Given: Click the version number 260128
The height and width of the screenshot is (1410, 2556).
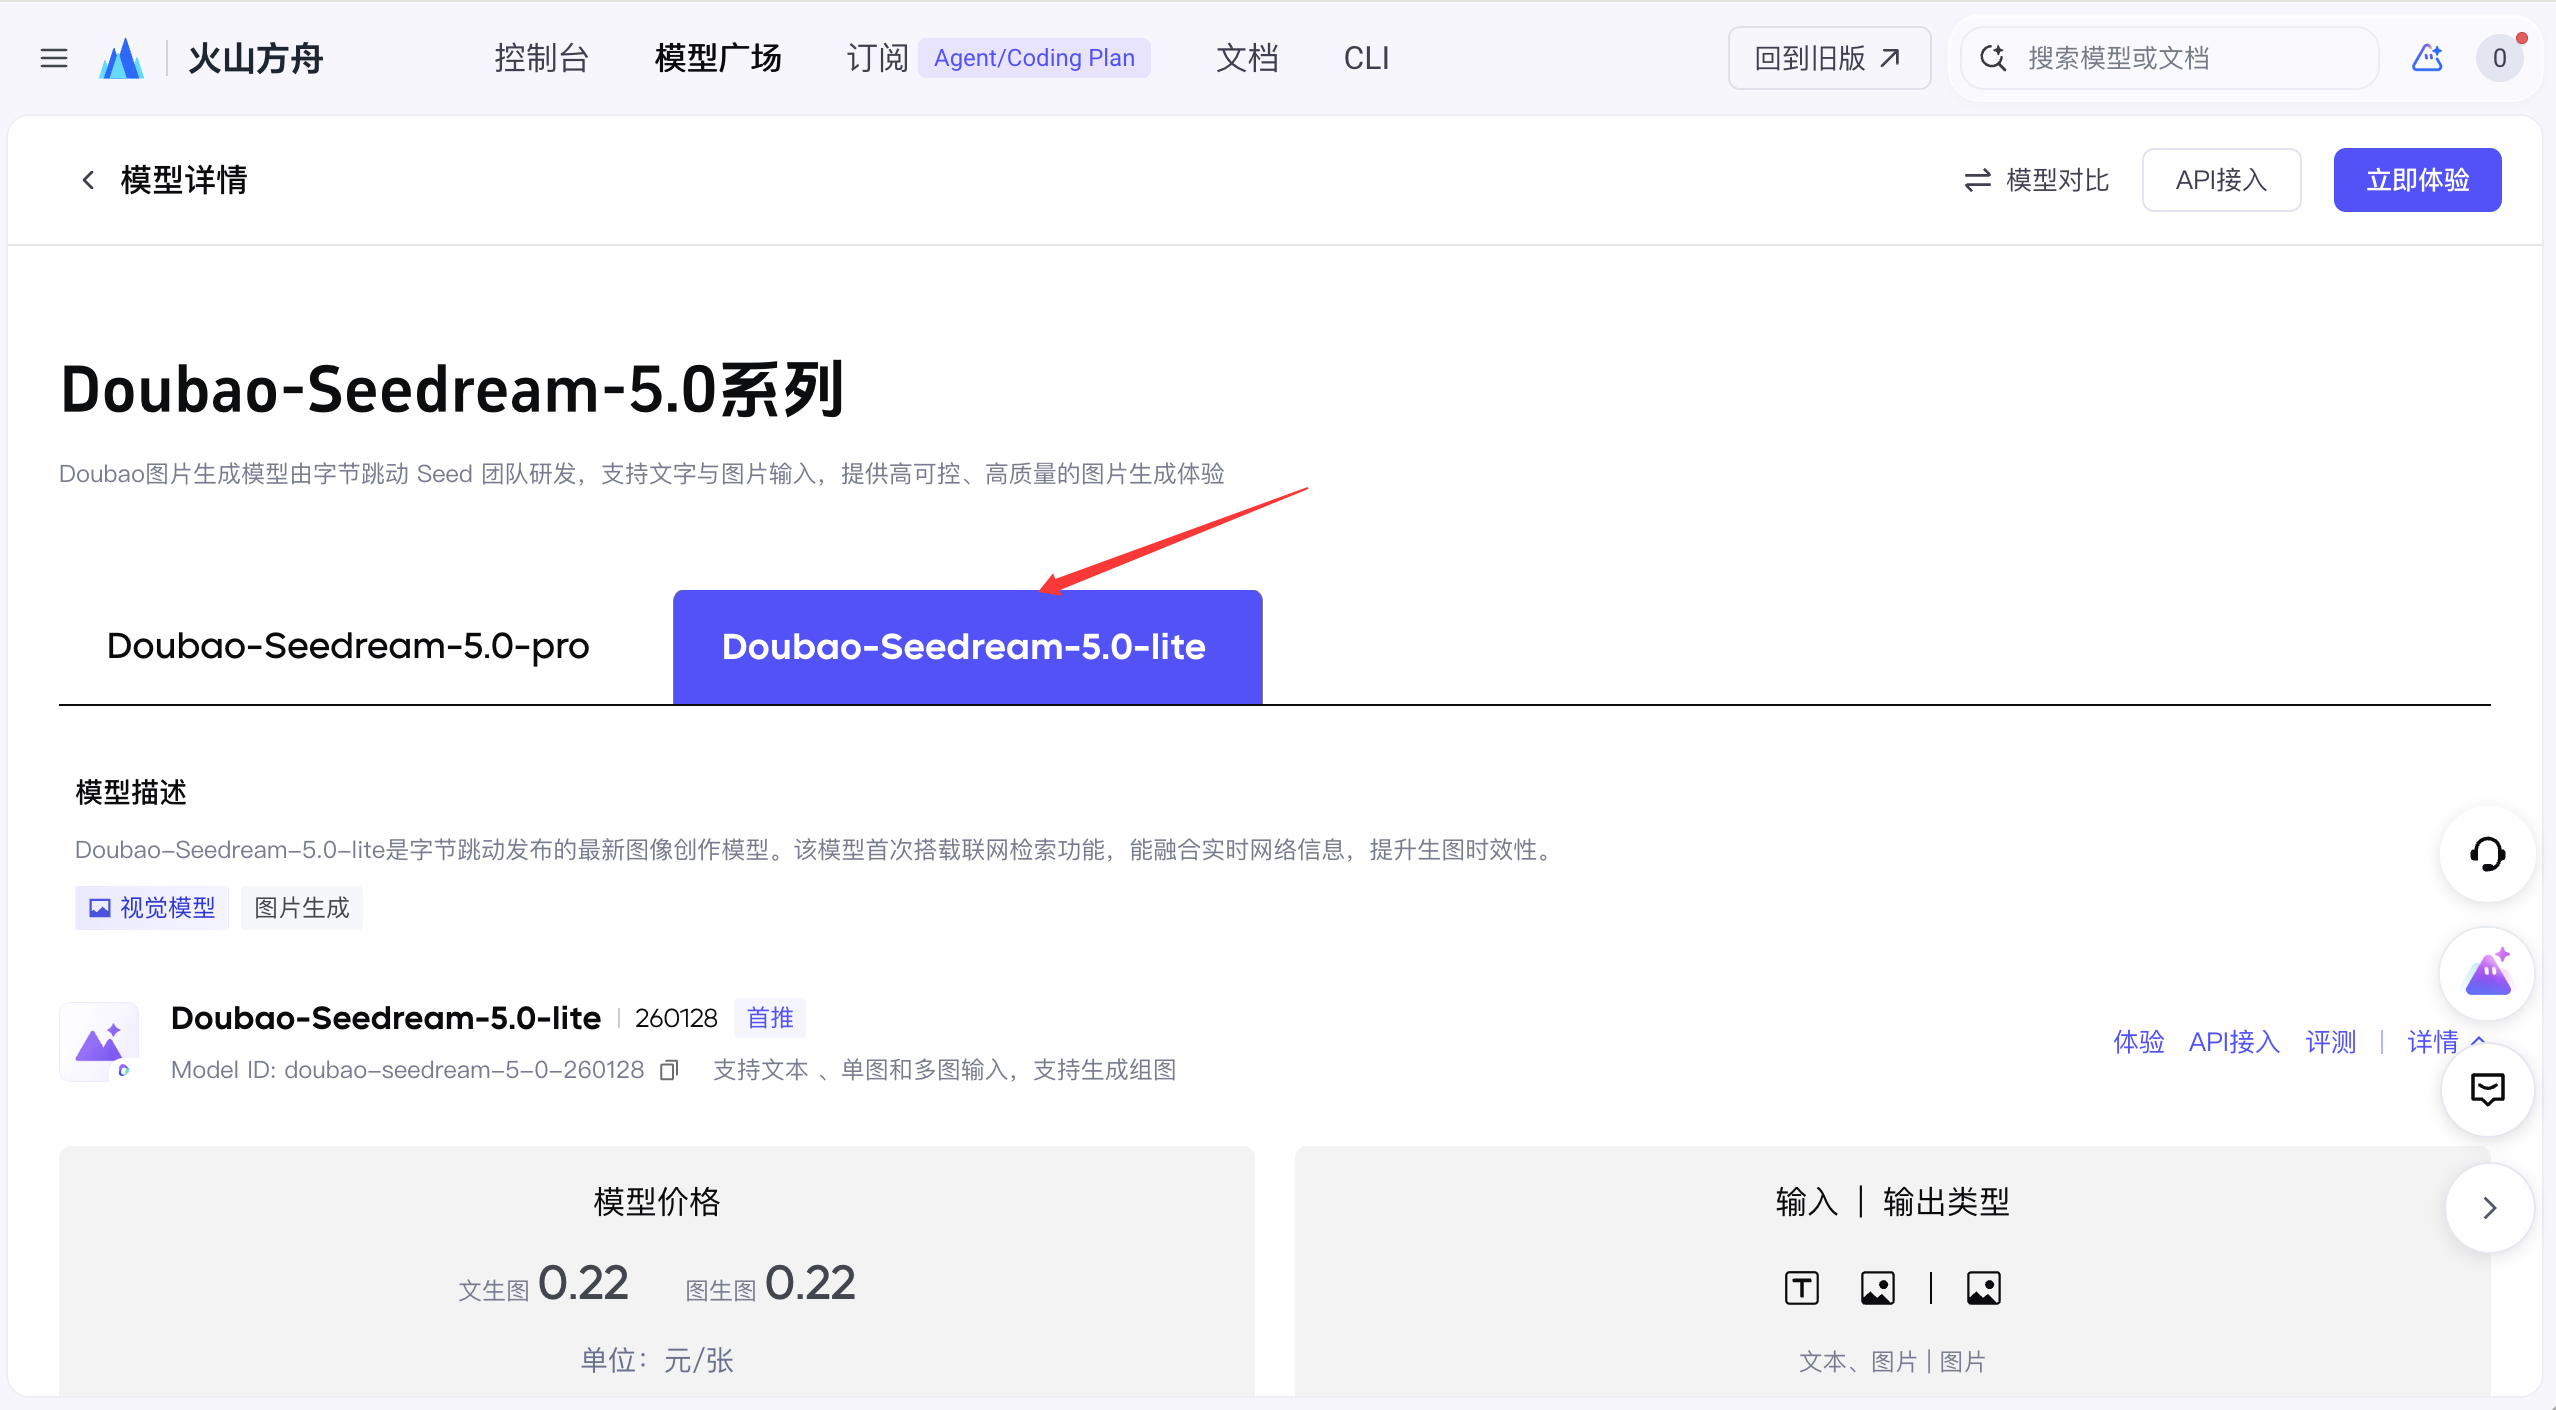Looking at the screenshot, I should 676,1018.
